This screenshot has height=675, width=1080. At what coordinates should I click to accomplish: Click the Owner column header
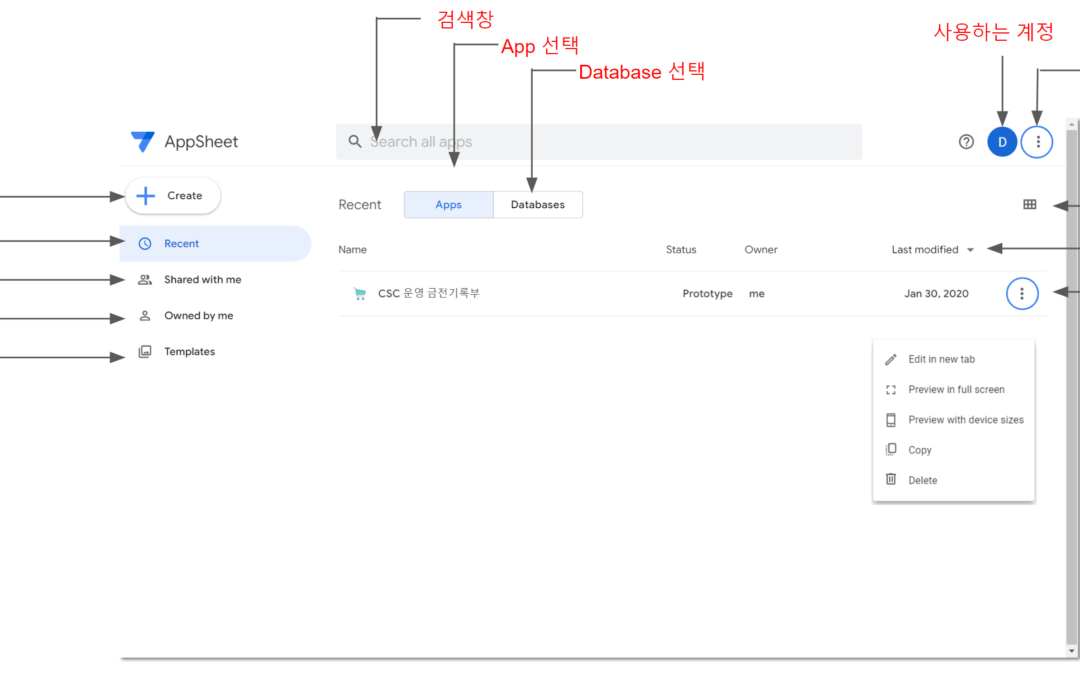pos(761,249)
